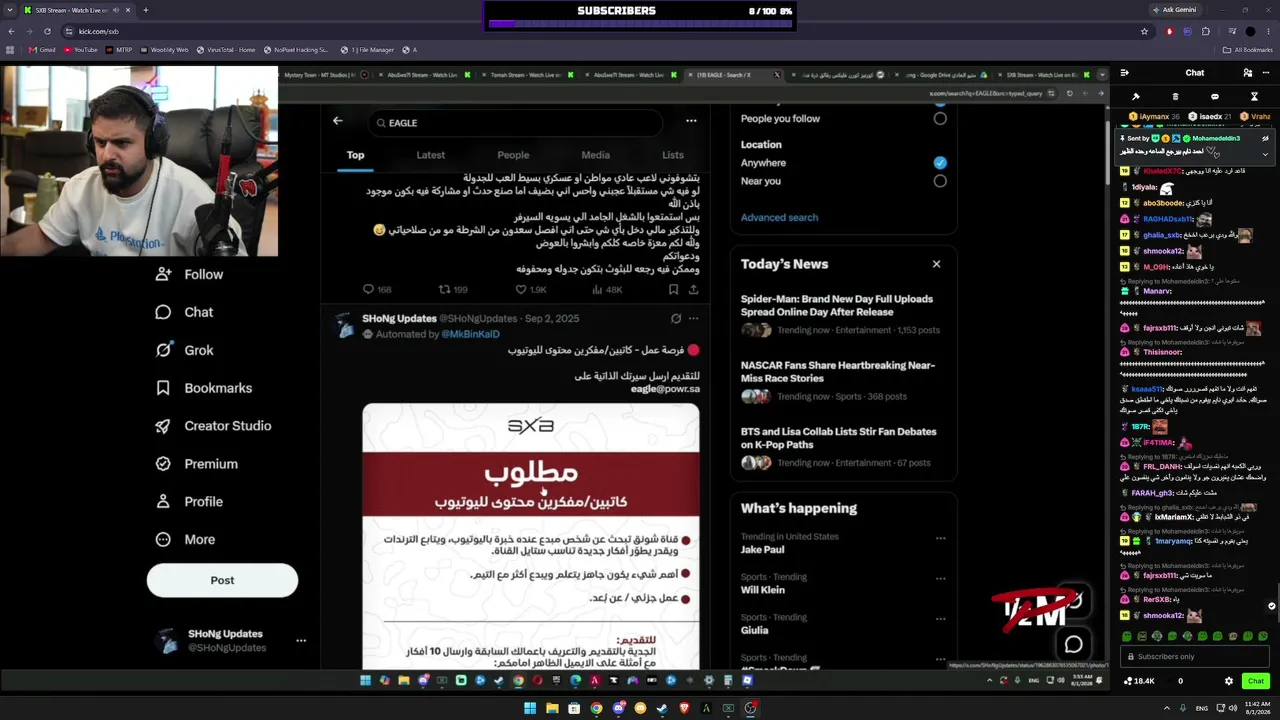Click the Subscribers only chat input

pos(1195,657)
